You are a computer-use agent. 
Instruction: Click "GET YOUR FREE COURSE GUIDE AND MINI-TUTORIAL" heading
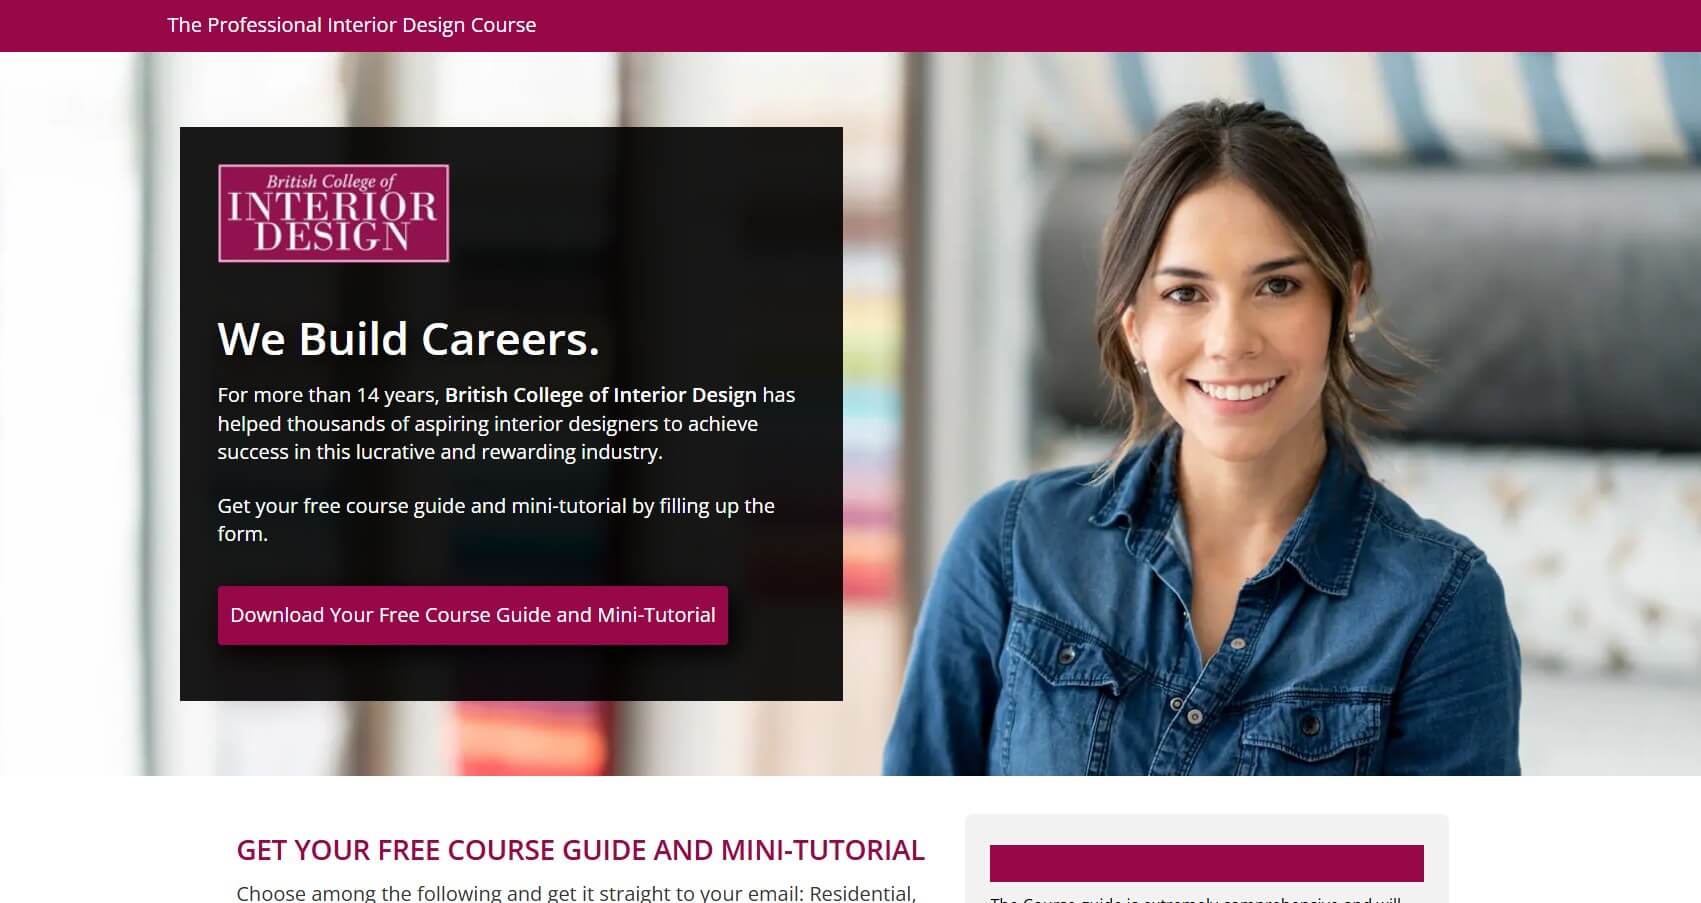[580, 850]
